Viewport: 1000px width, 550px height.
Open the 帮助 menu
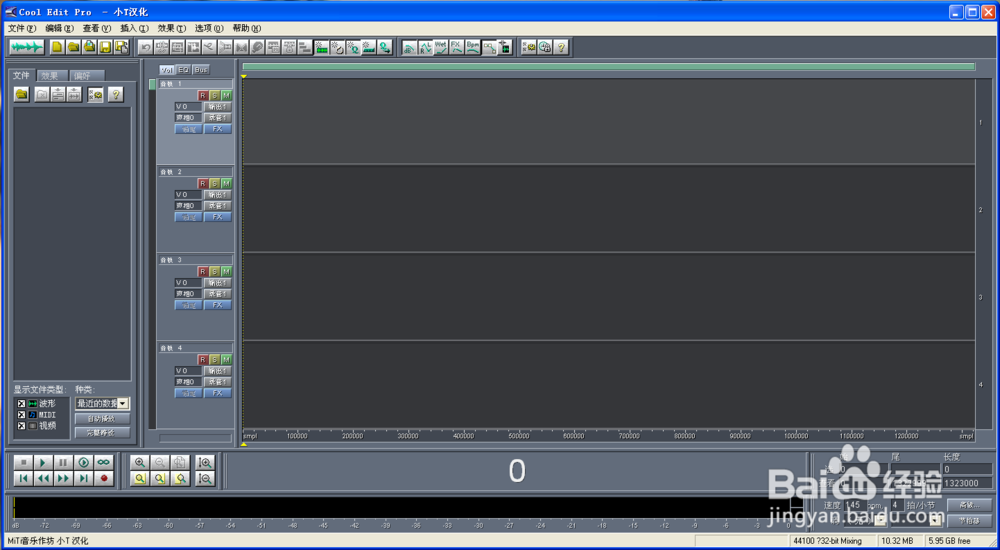point(247,28)
